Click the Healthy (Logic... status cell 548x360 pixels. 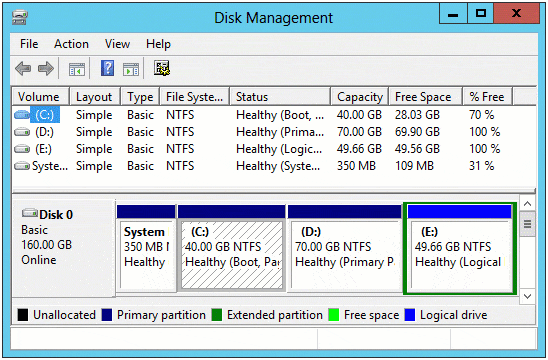[279, 149]
